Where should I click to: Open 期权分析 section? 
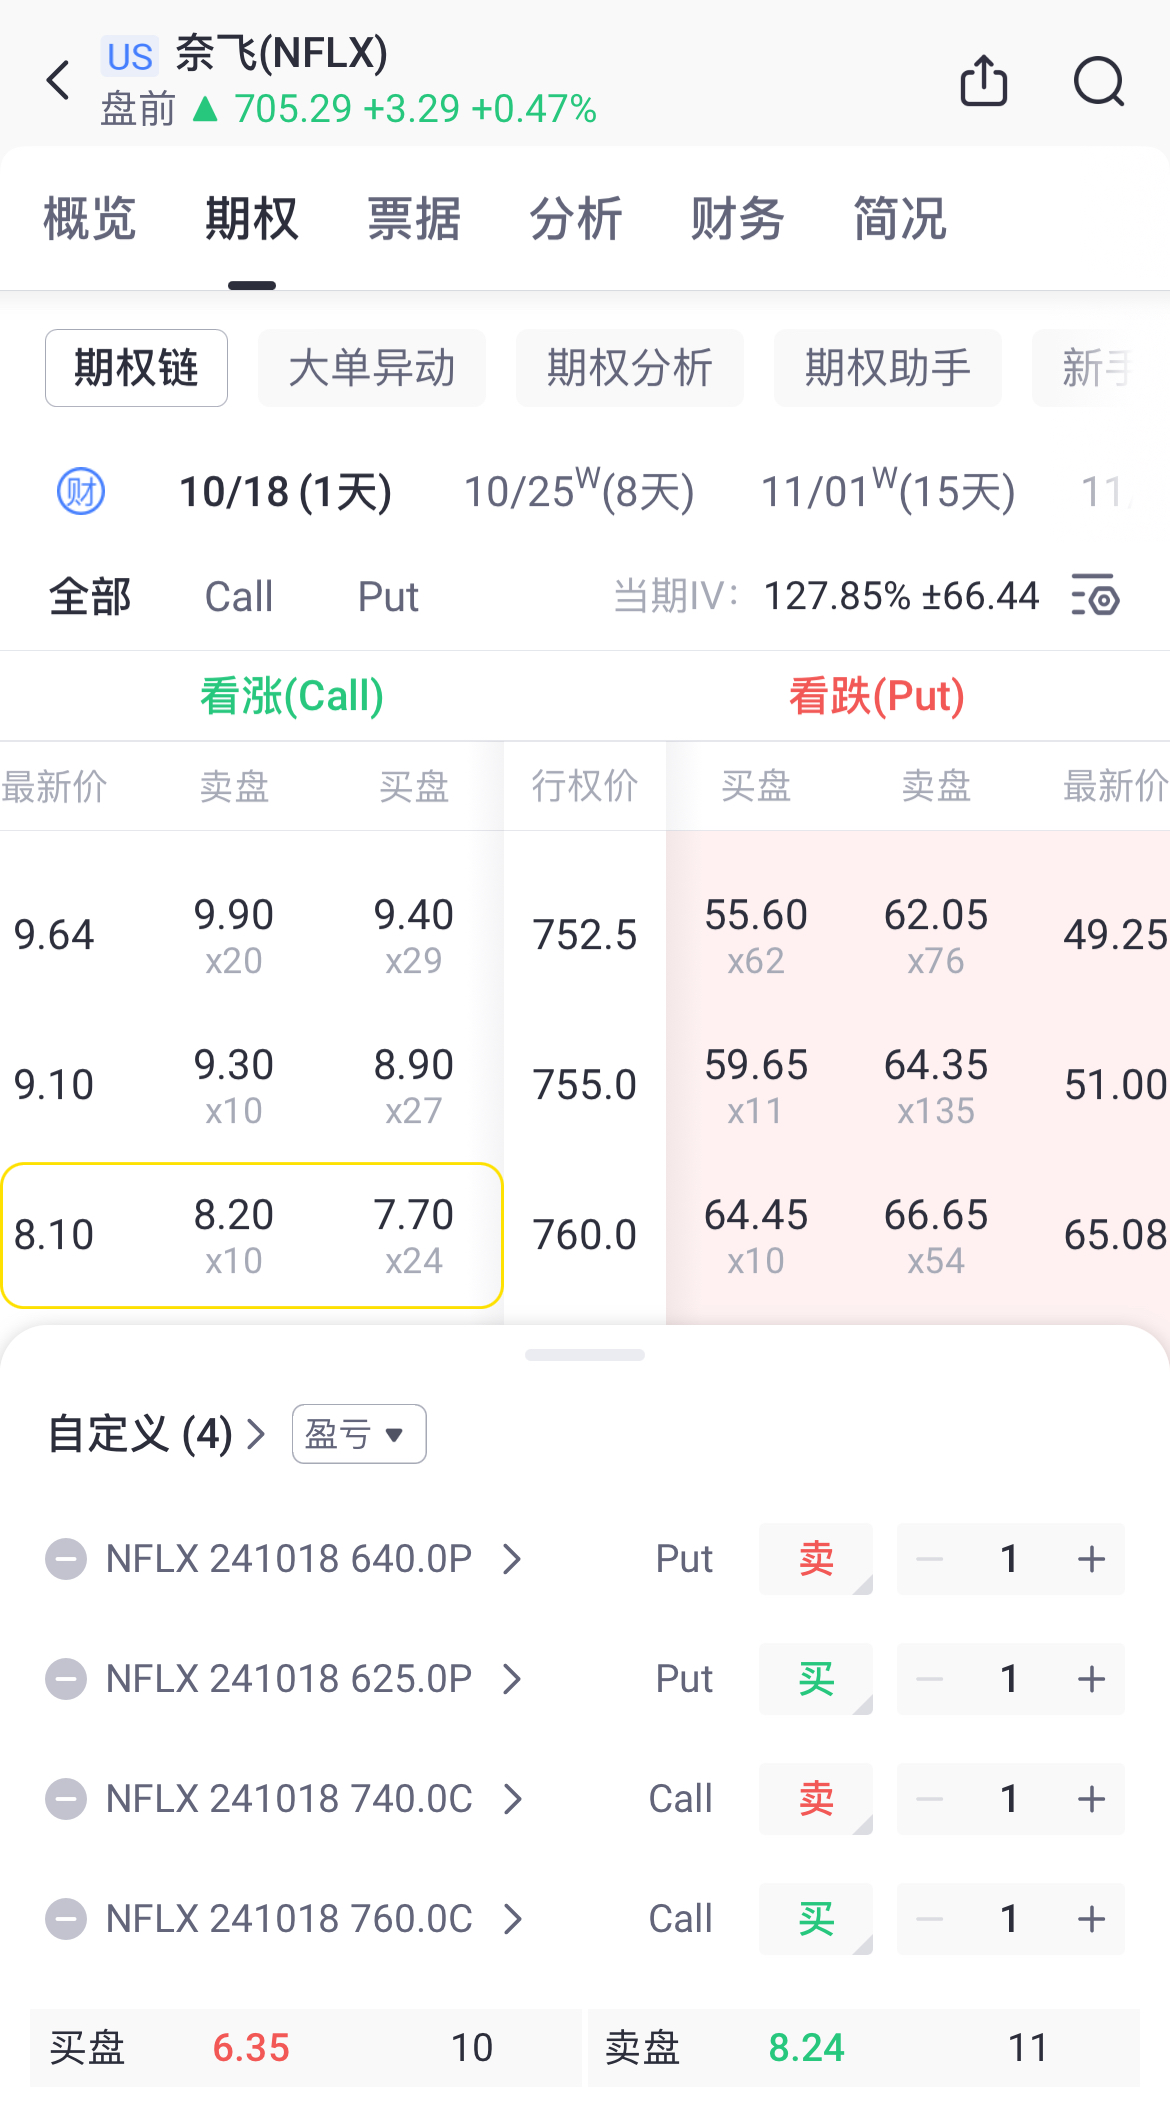(630, 368)
